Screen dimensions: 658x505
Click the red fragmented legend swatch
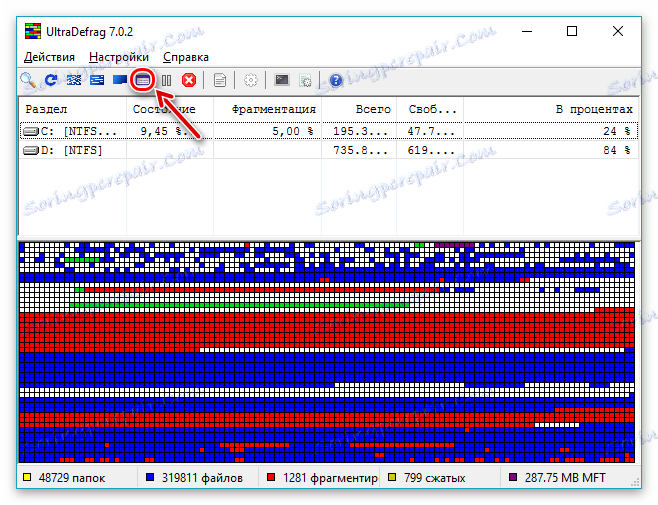coord(271,477)
